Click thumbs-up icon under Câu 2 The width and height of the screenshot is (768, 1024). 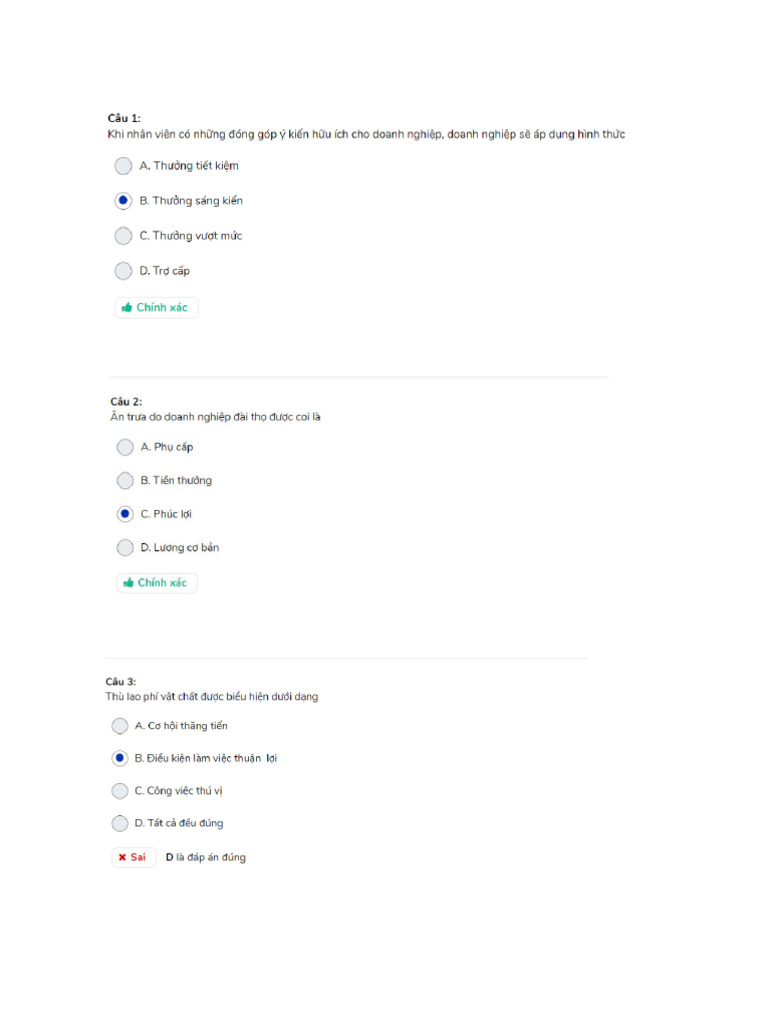point(128,583)
